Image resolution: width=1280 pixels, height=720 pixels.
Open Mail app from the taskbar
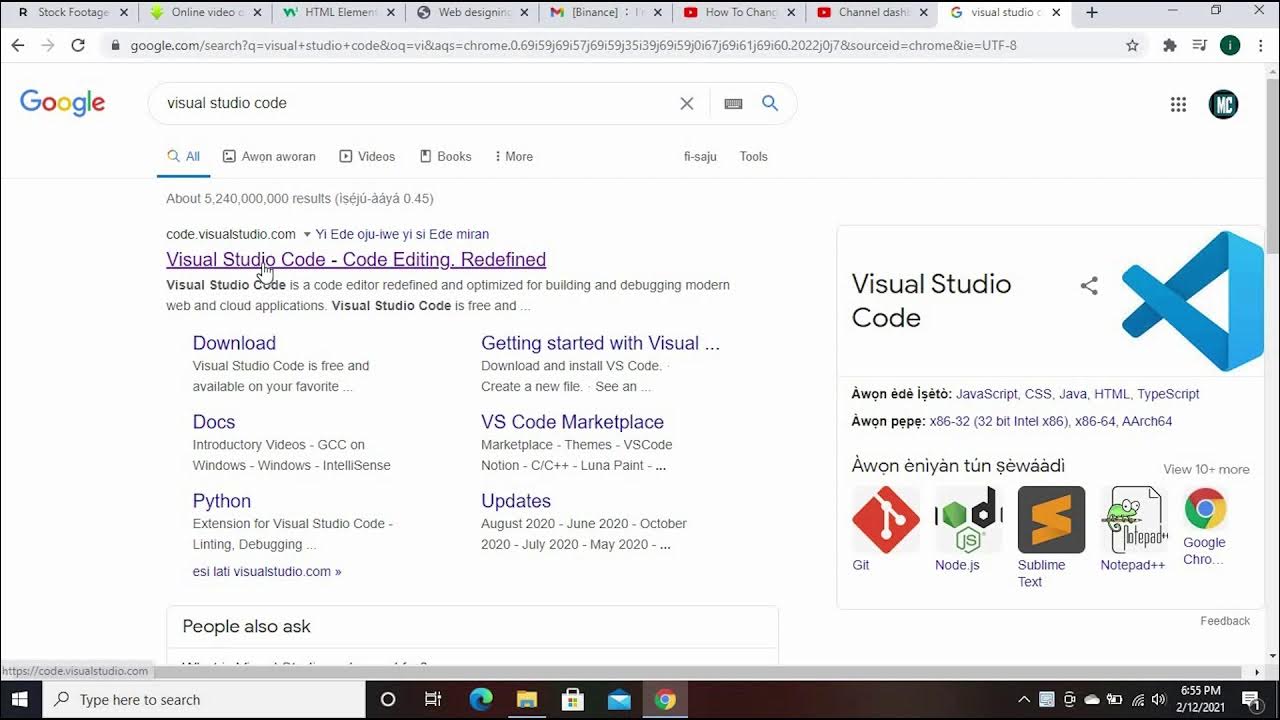click(x=619, y=699)
